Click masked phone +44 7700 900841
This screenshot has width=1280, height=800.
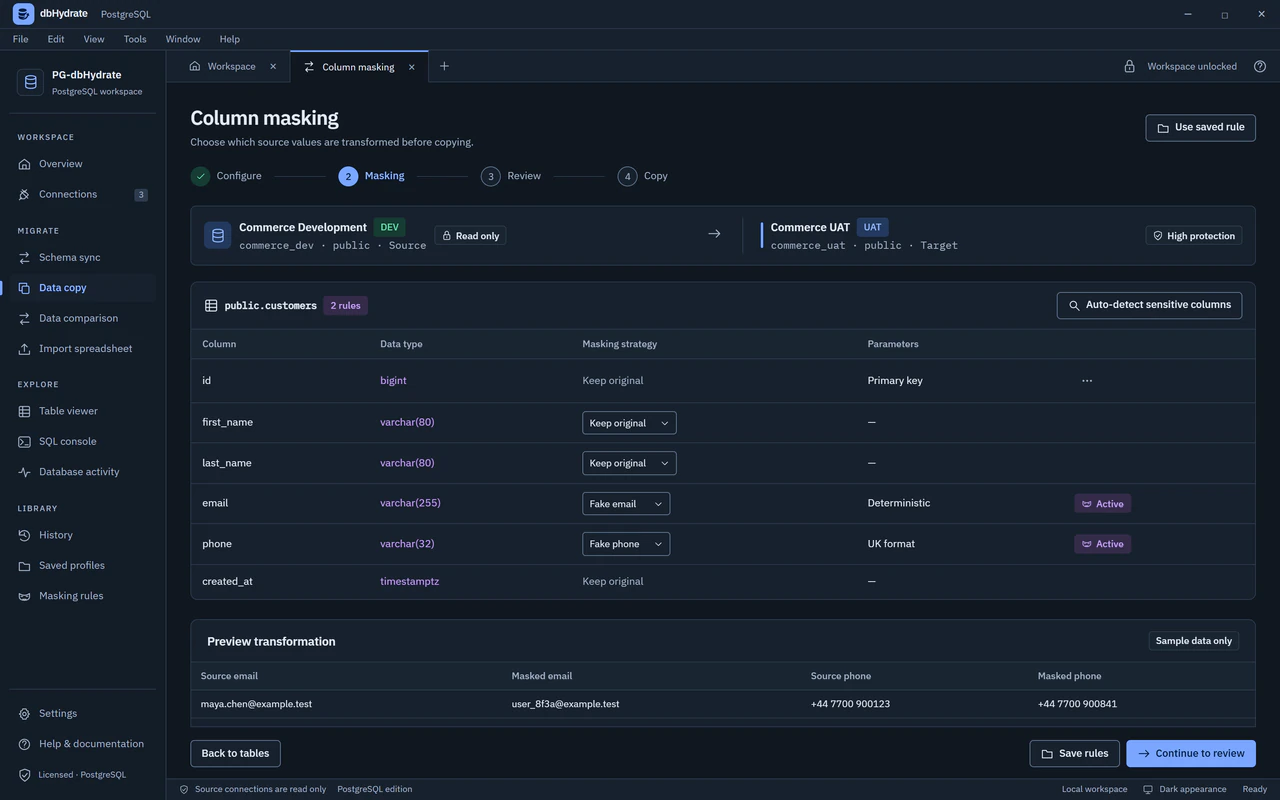(x=1077, y=704)
